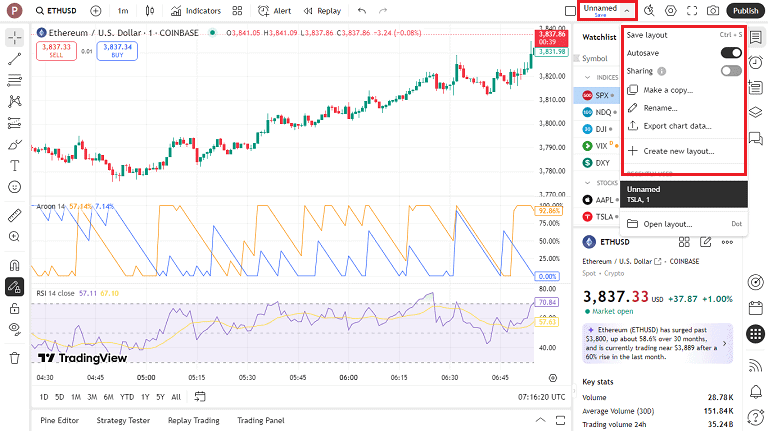
Task: Open the notifications bell icon
Action: 756,391
